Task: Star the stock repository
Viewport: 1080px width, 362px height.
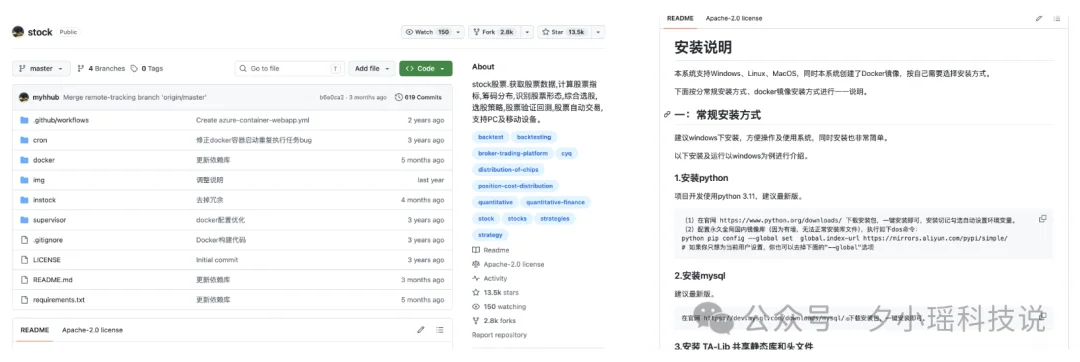Action: [563, 32]
